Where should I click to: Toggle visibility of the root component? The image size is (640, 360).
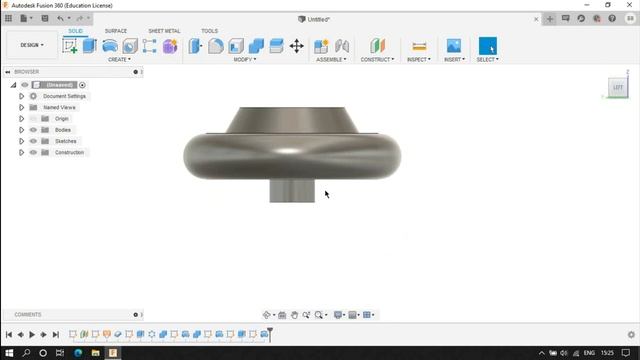tap(25, 85)
